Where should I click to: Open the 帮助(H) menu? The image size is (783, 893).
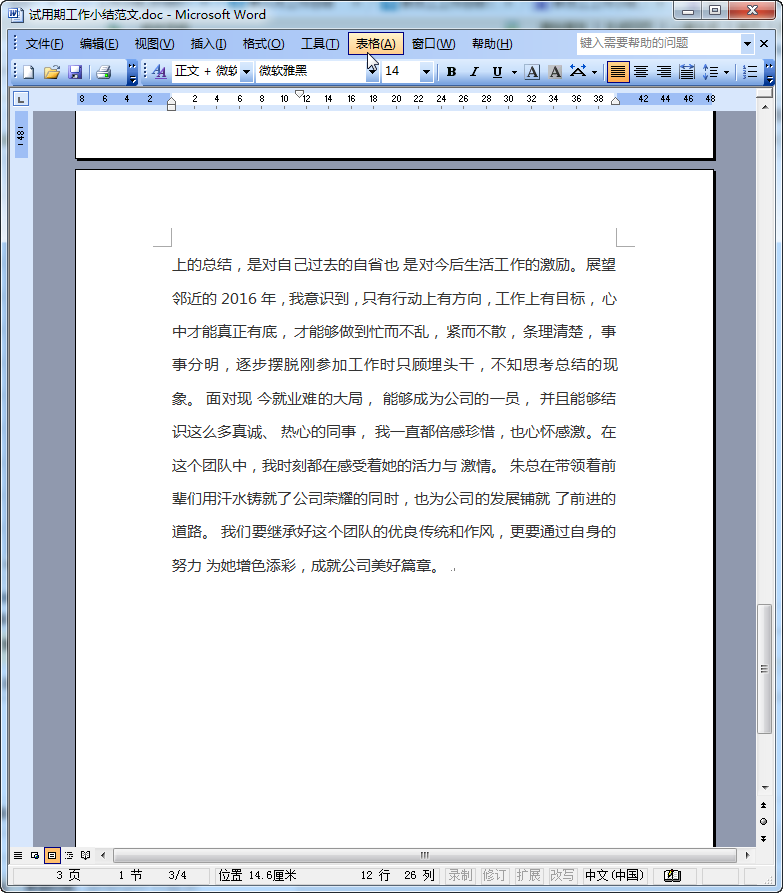(492, 44)
